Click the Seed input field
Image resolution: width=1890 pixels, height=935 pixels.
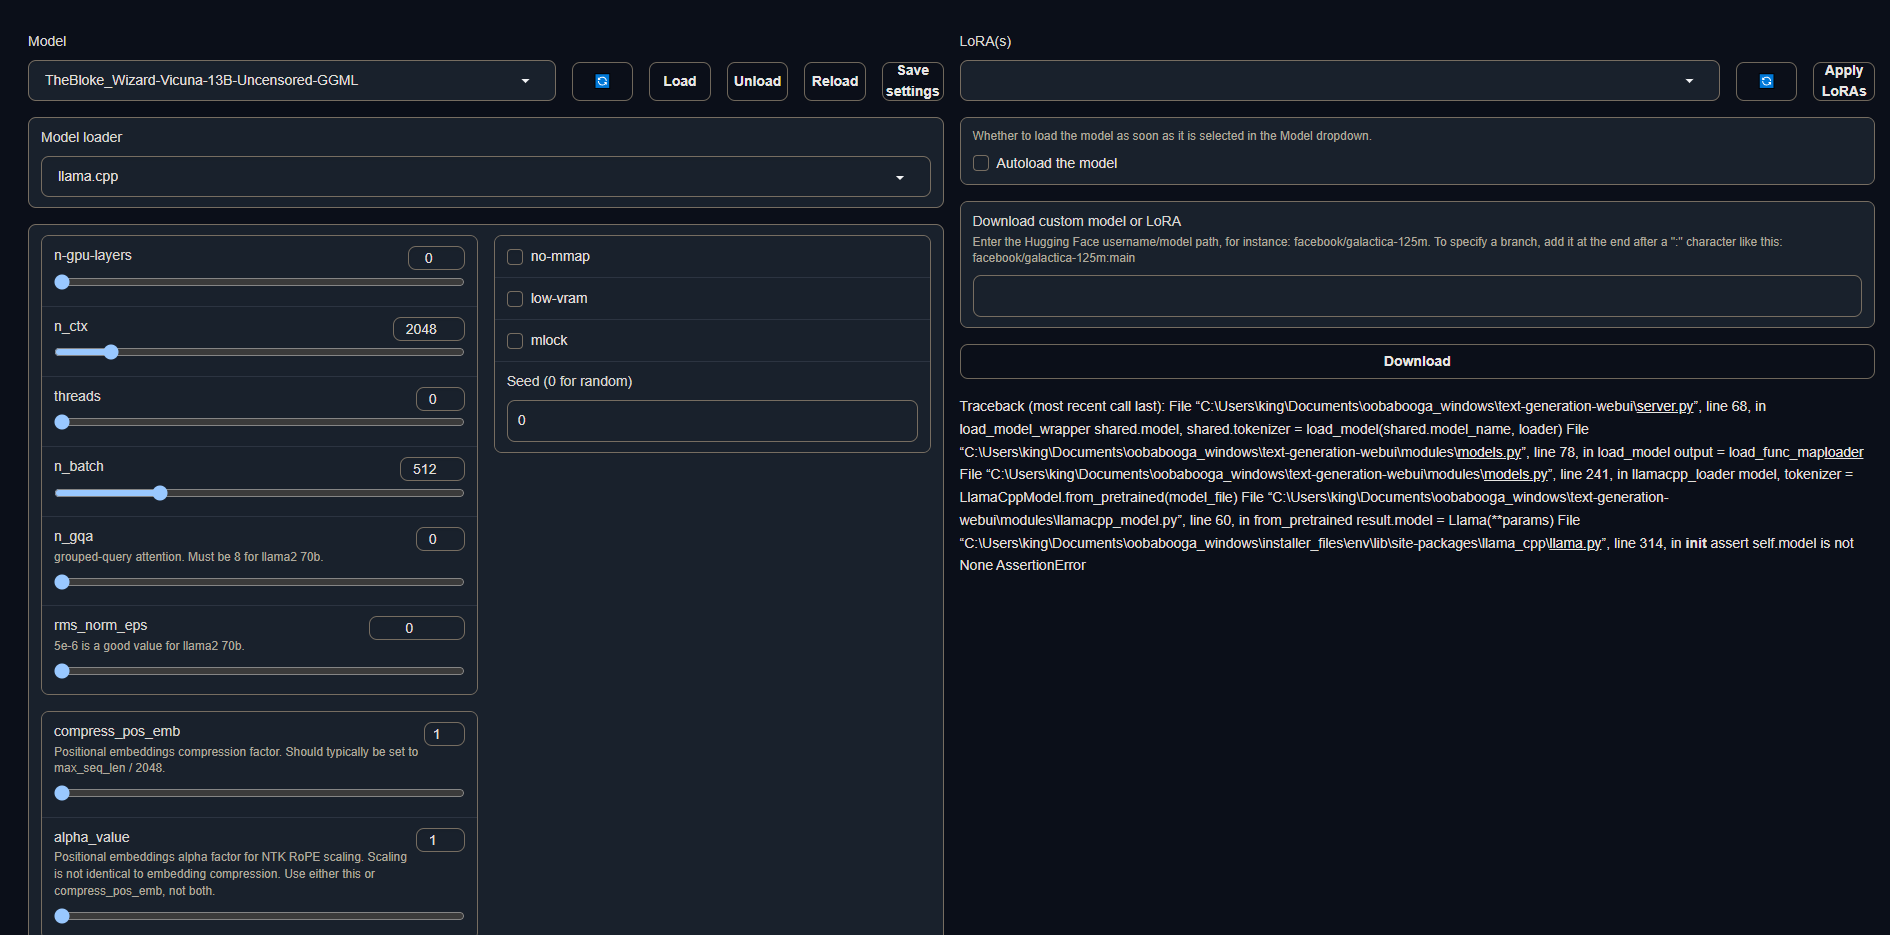pyautogui.click(x=711, y=420)
